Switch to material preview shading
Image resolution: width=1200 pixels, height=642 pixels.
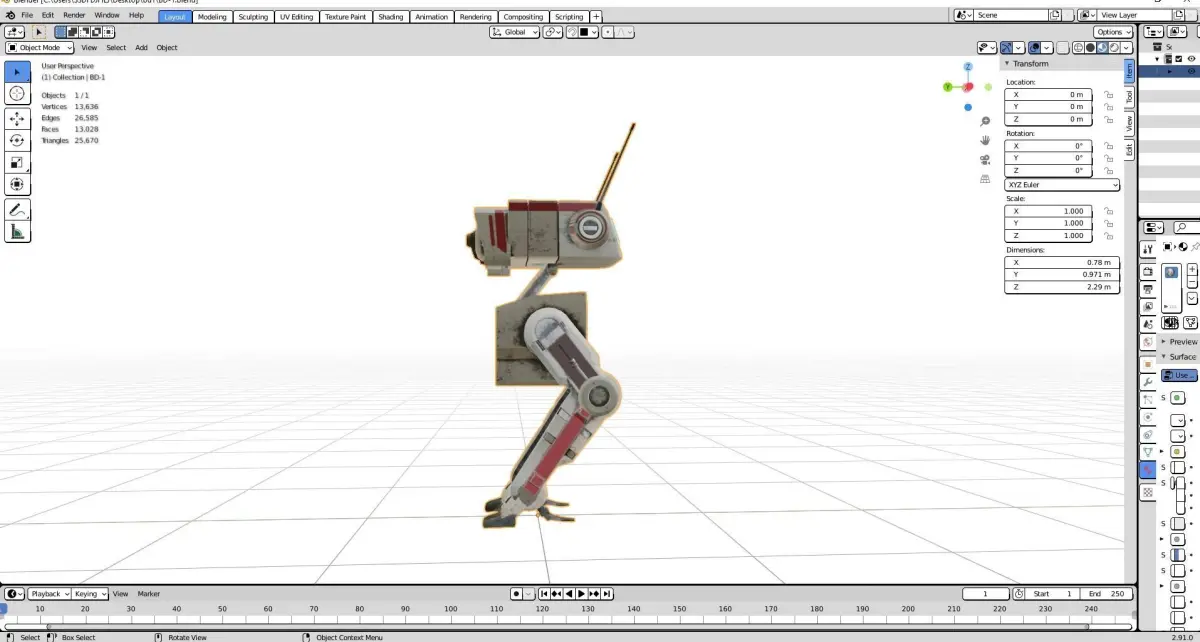pos(1102,47)
